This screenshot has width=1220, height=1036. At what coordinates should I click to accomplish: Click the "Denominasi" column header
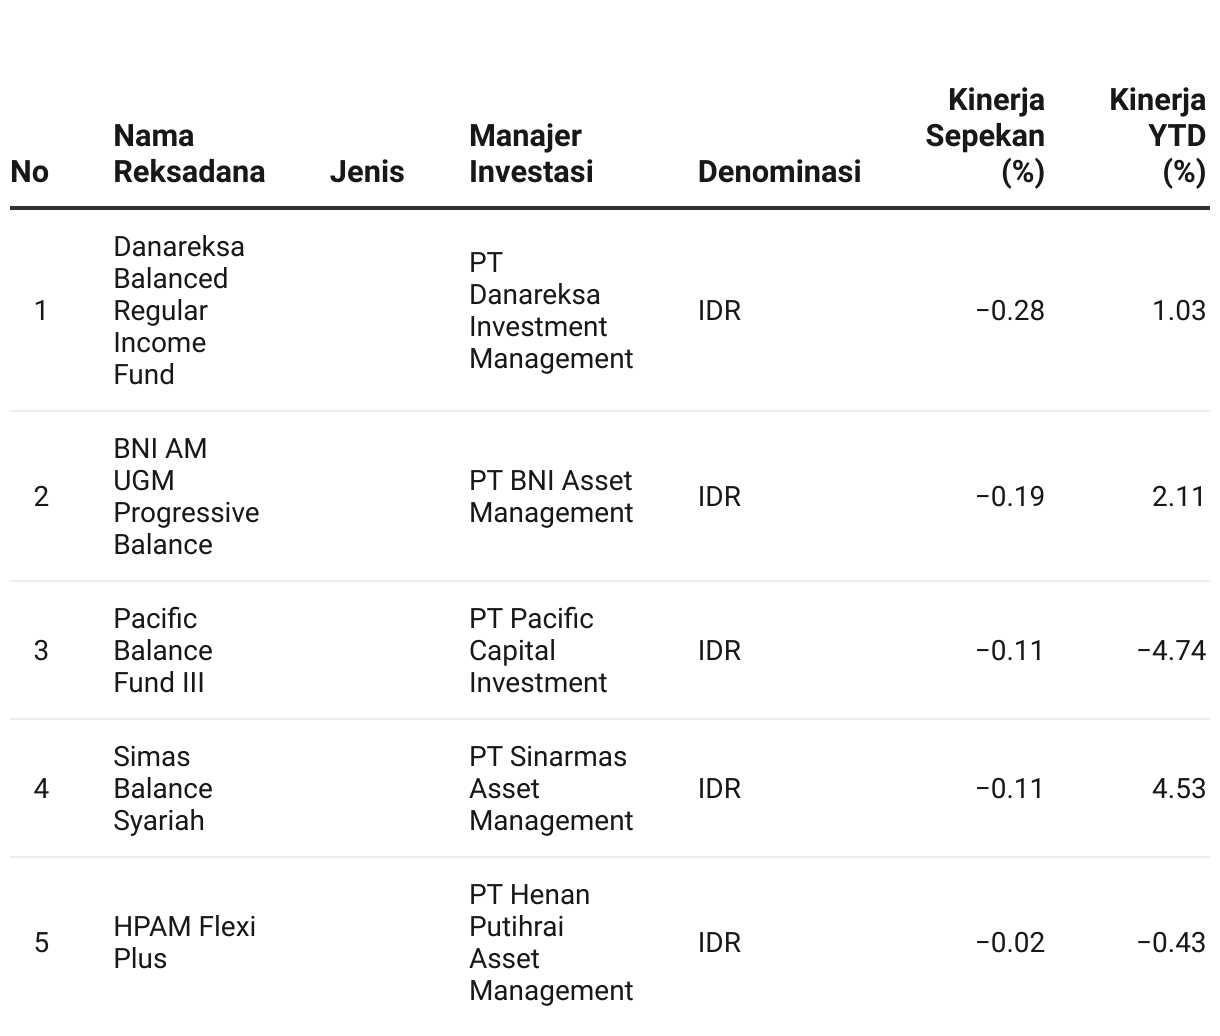[x=779, y=171]
